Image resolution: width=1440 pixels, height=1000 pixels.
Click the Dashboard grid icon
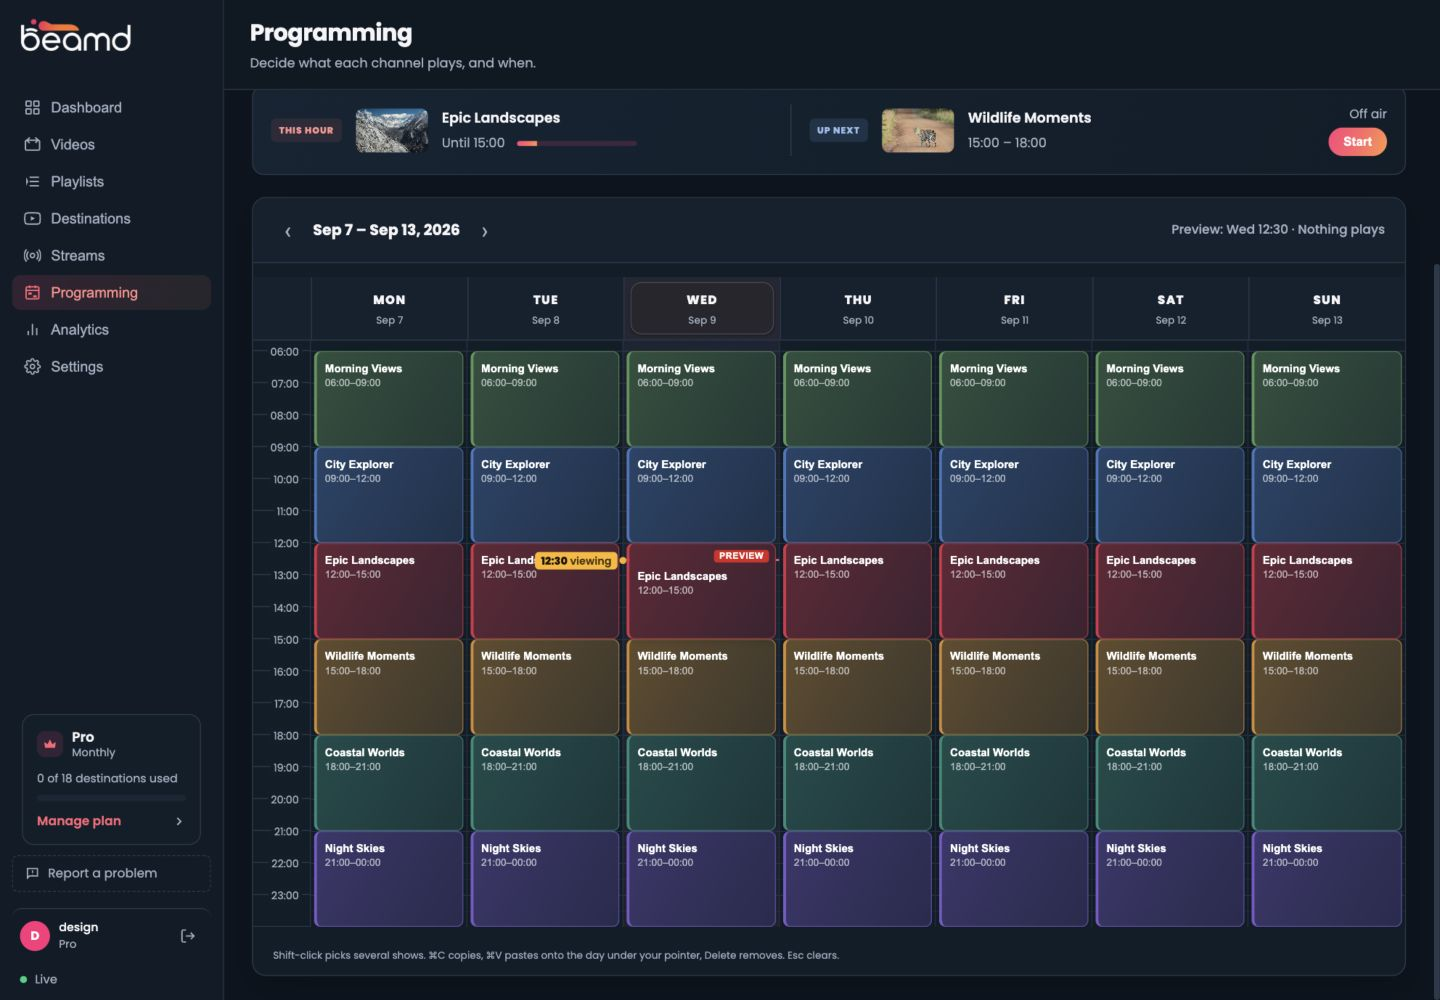[32, 107]
